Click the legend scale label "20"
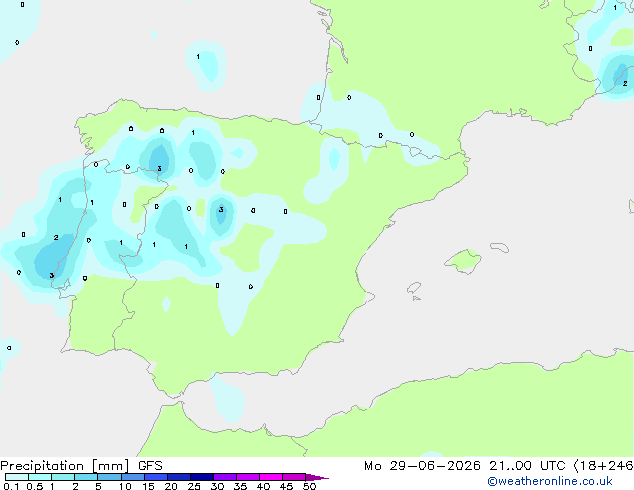The width and height of the screenshot is (634, 490). click(x=171, y=486)
